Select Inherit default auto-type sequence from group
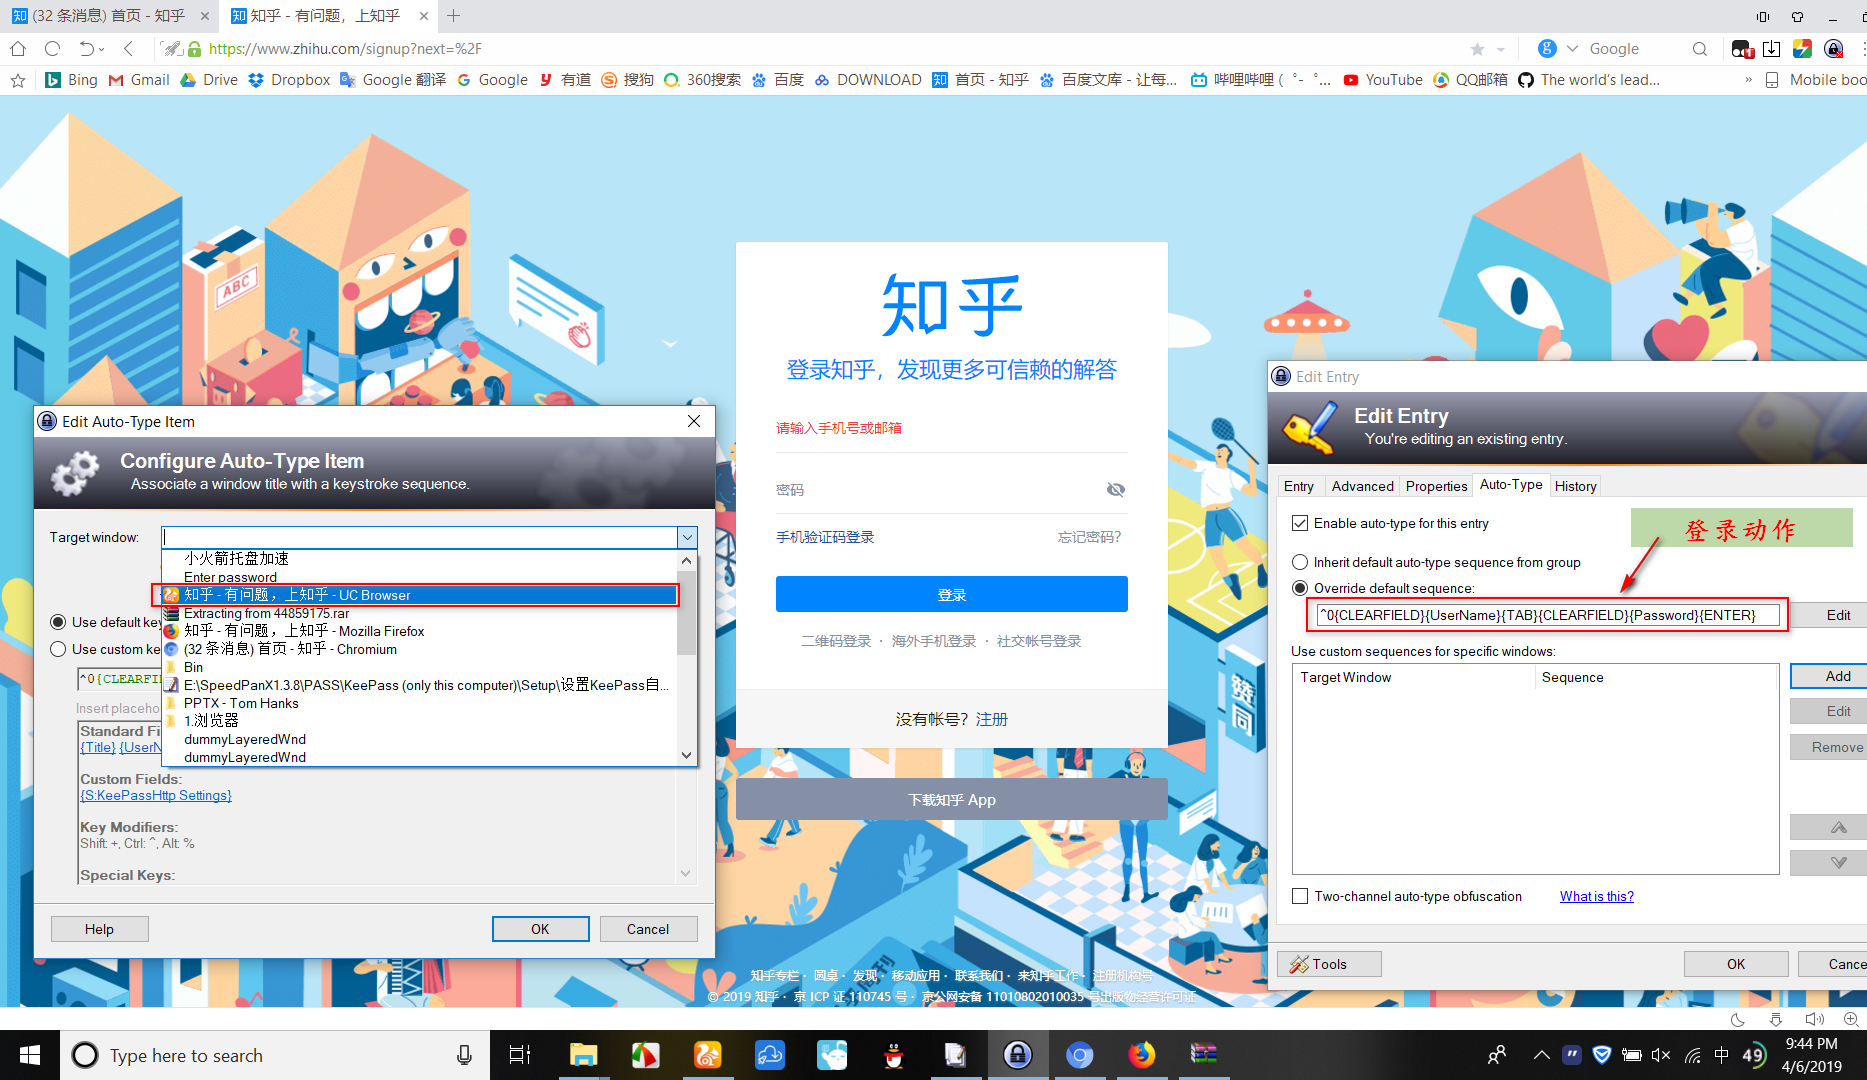This screenshot has width=1867, height=1080. point(1300,562)
